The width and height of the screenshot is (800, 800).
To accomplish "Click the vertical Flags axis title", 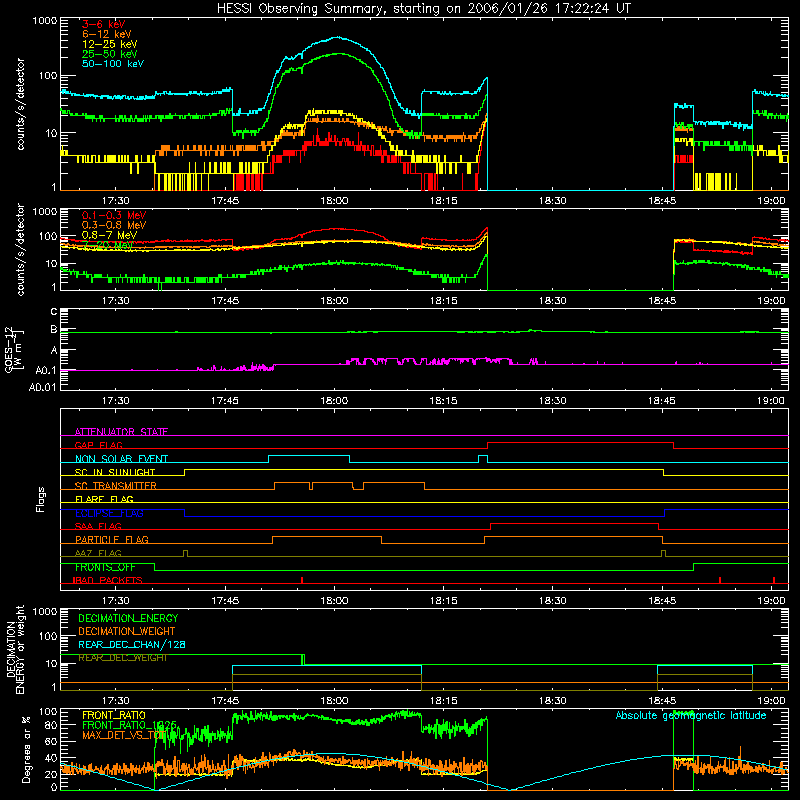I will pyautogui.click(x=41, y=499).
